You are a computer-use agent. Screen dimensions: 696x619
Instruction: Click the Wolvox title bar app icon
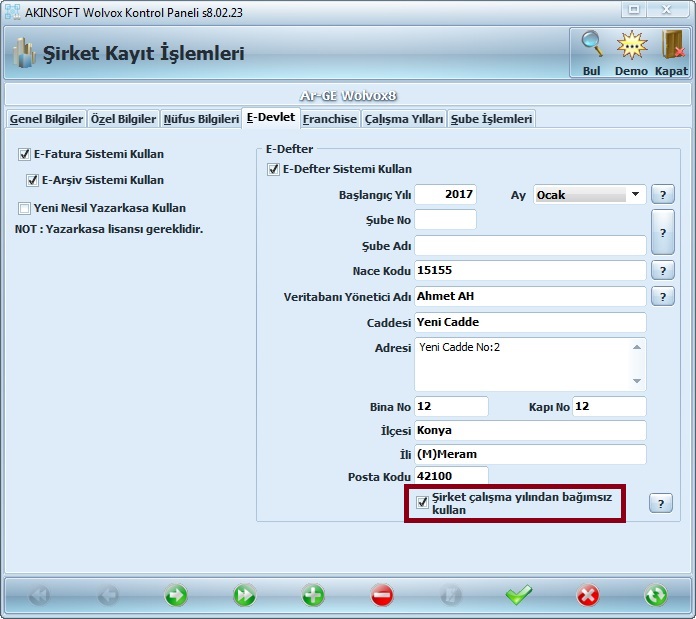point(12,12)
